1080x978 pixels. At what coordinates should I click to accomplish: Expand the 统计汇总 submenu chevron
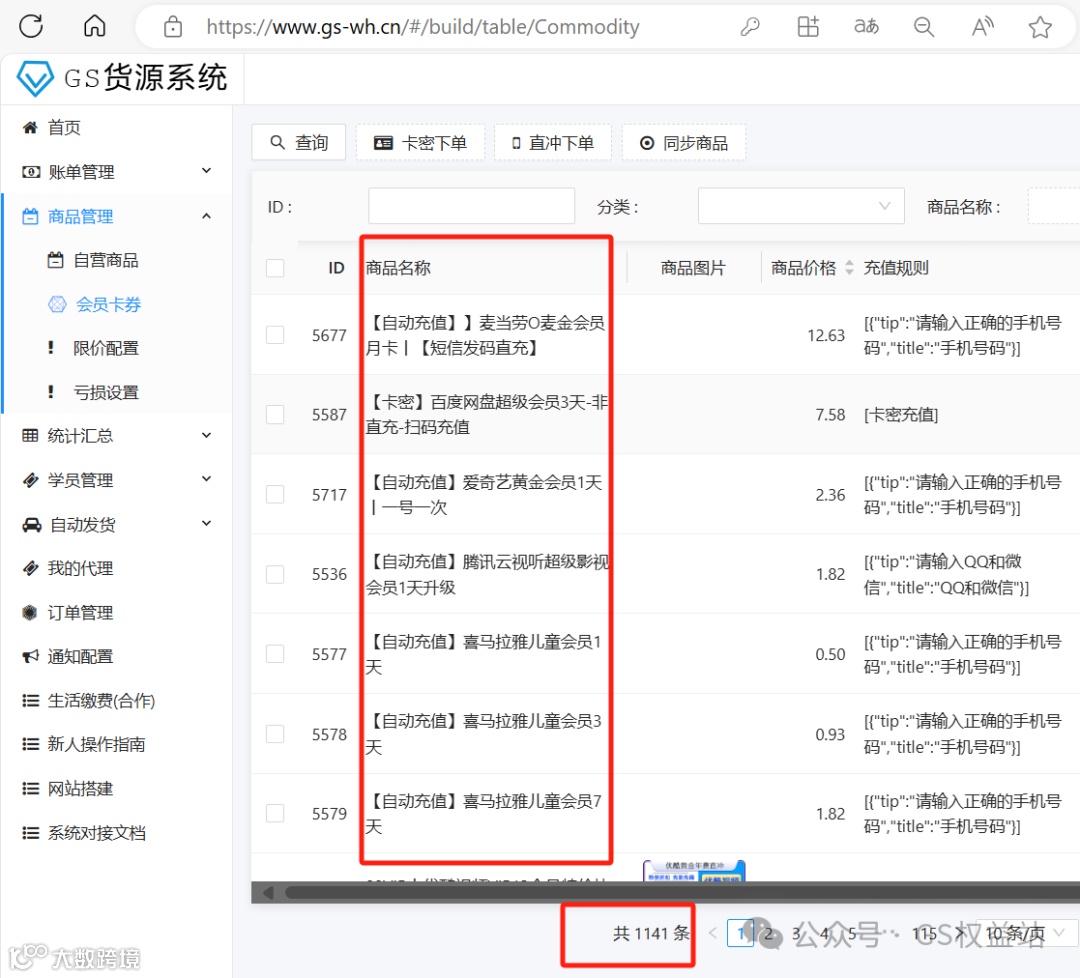[206, 435]
